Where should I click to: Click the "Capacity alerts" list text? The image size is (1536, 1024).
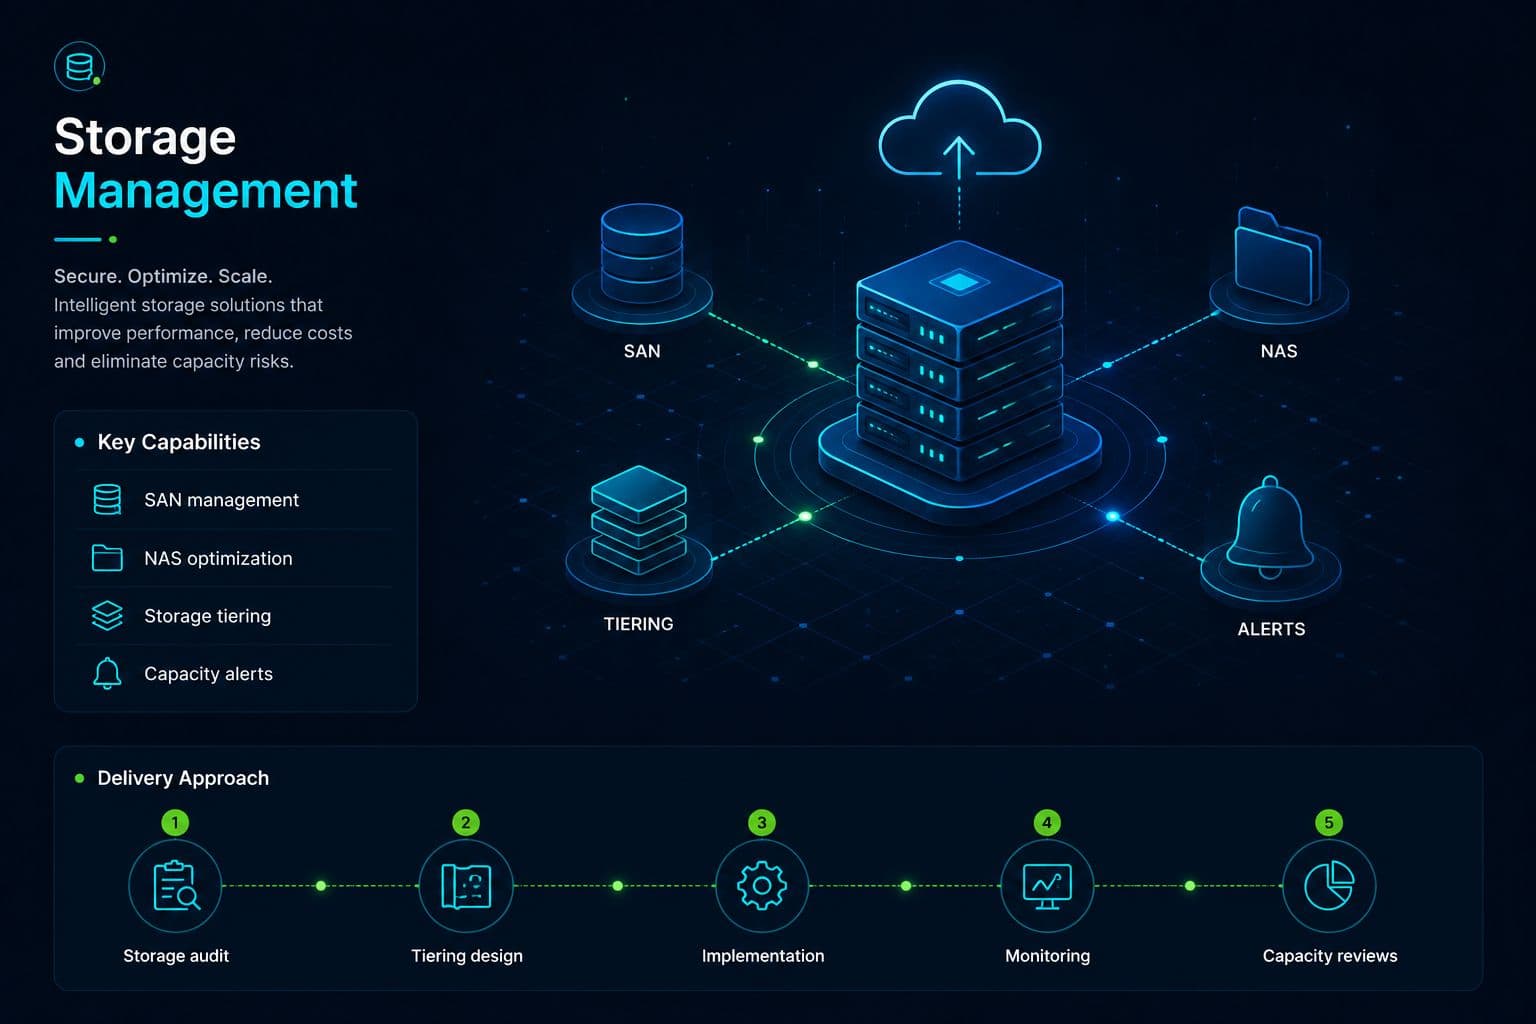pyautogui.click(x=208, y=674)
